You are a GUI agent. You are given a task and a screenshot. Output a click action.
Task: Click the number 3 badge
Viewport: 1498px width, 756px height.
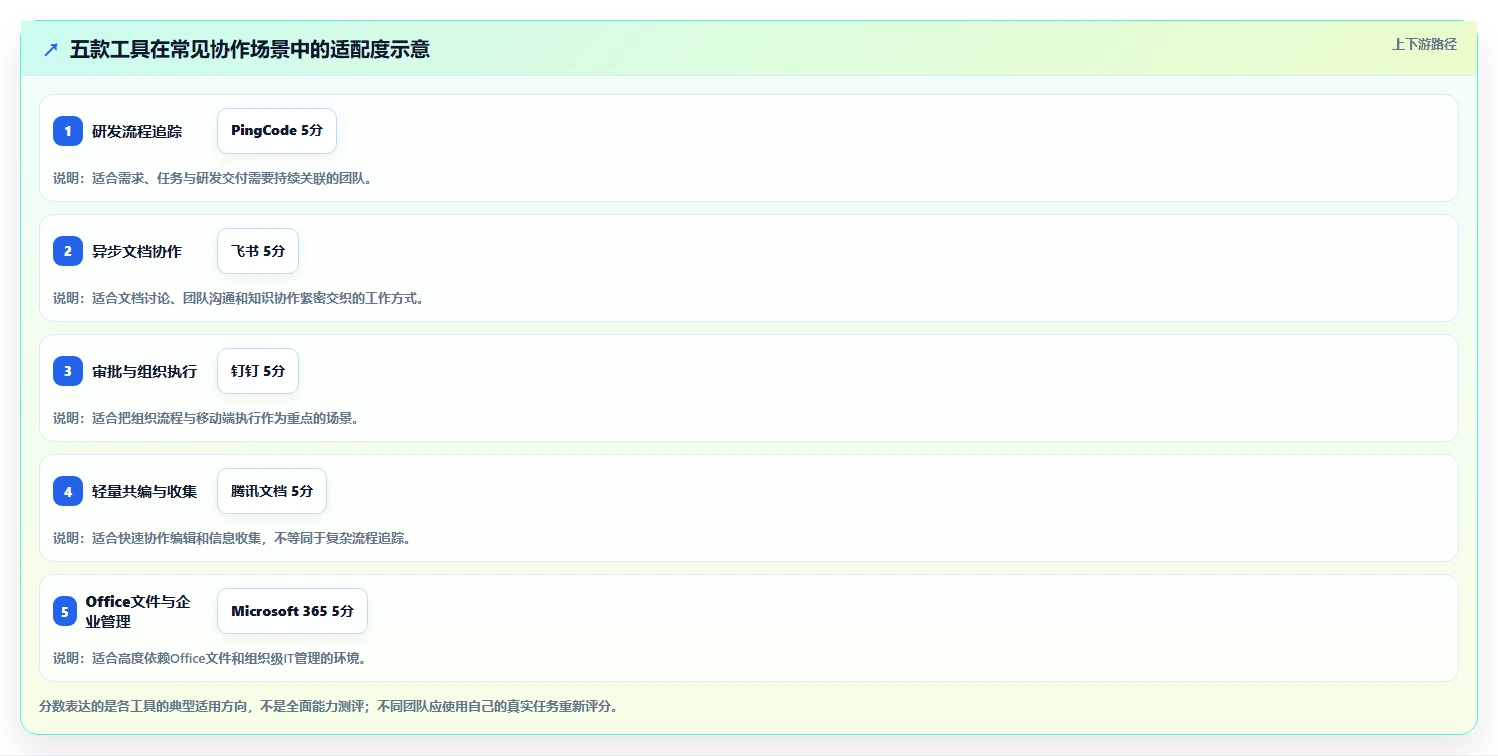[68, 371]
